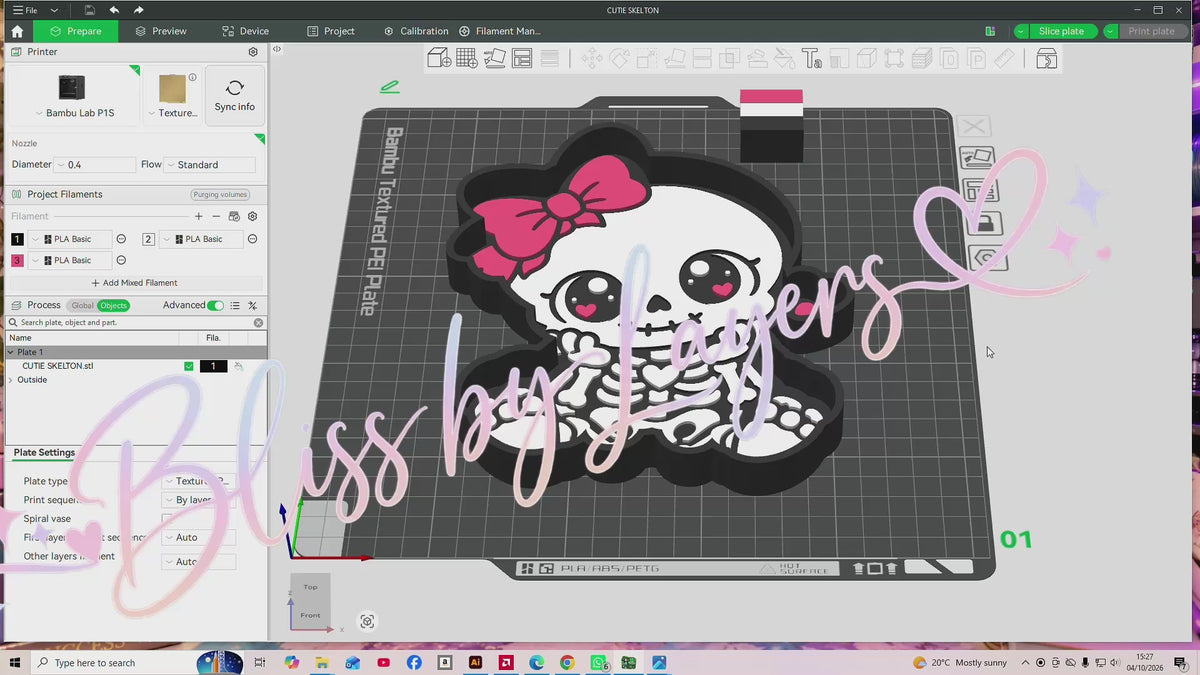Click the black filament 1 color swatch
Viewport: 1200px width, 675px height.
(17, 239)
